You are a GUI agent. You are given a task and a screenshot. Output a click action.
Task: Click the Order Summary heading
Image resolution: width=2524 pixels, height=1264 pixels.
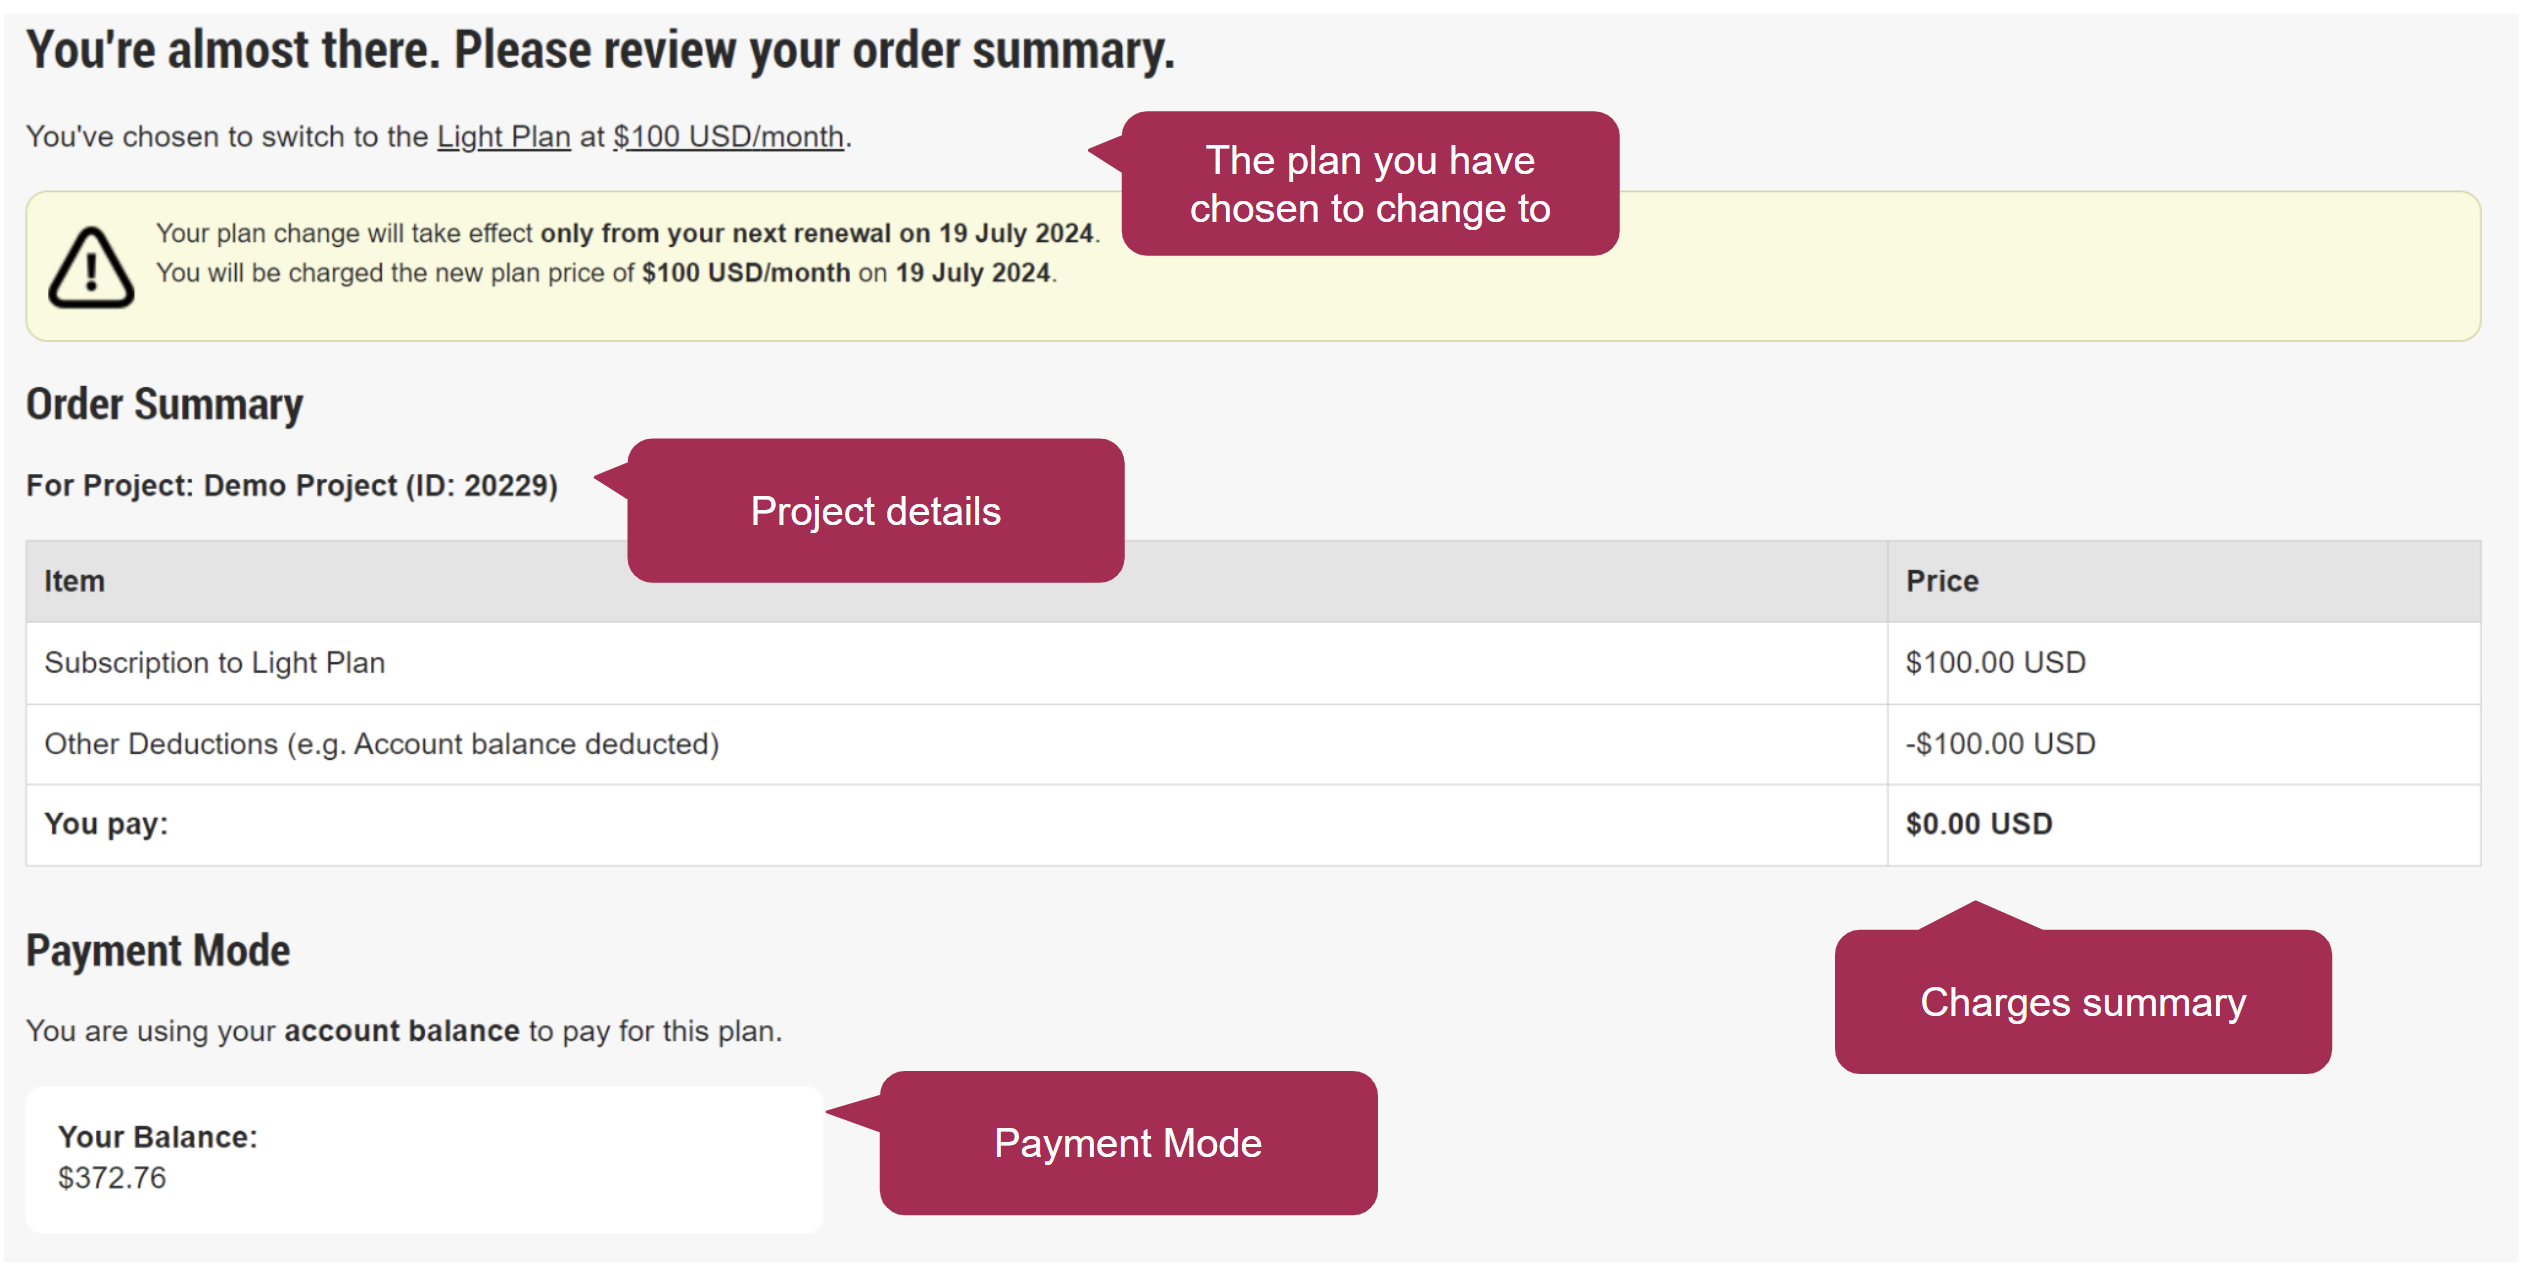(165, 405)
